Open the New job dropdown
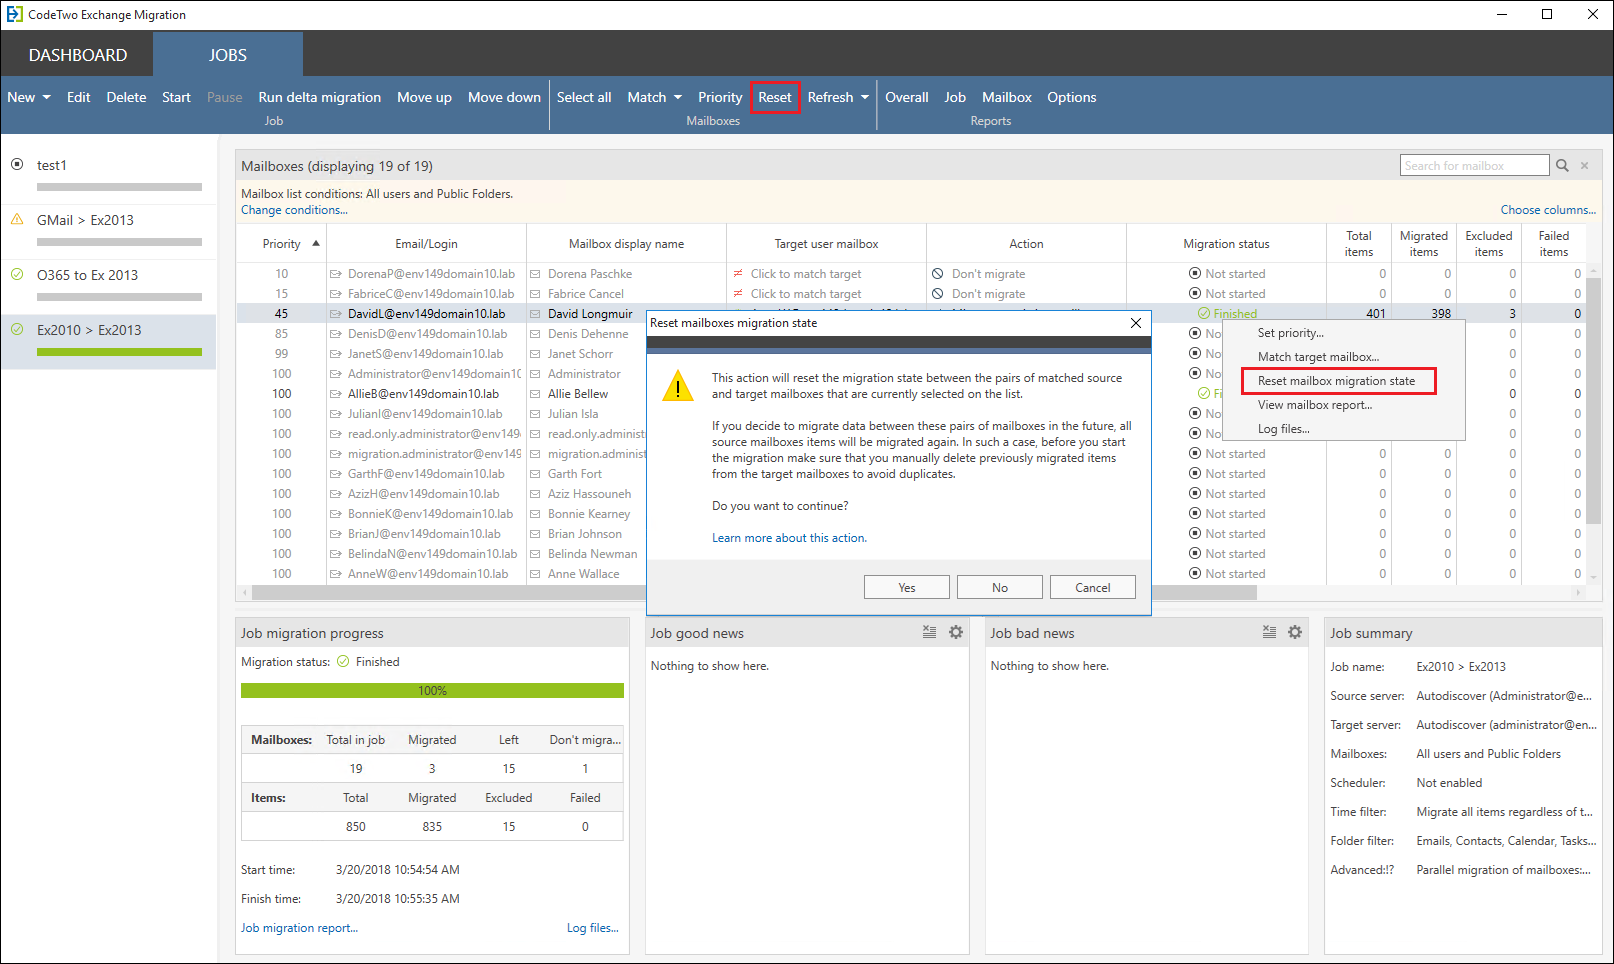1614x964 pixels. pos(29,97)
